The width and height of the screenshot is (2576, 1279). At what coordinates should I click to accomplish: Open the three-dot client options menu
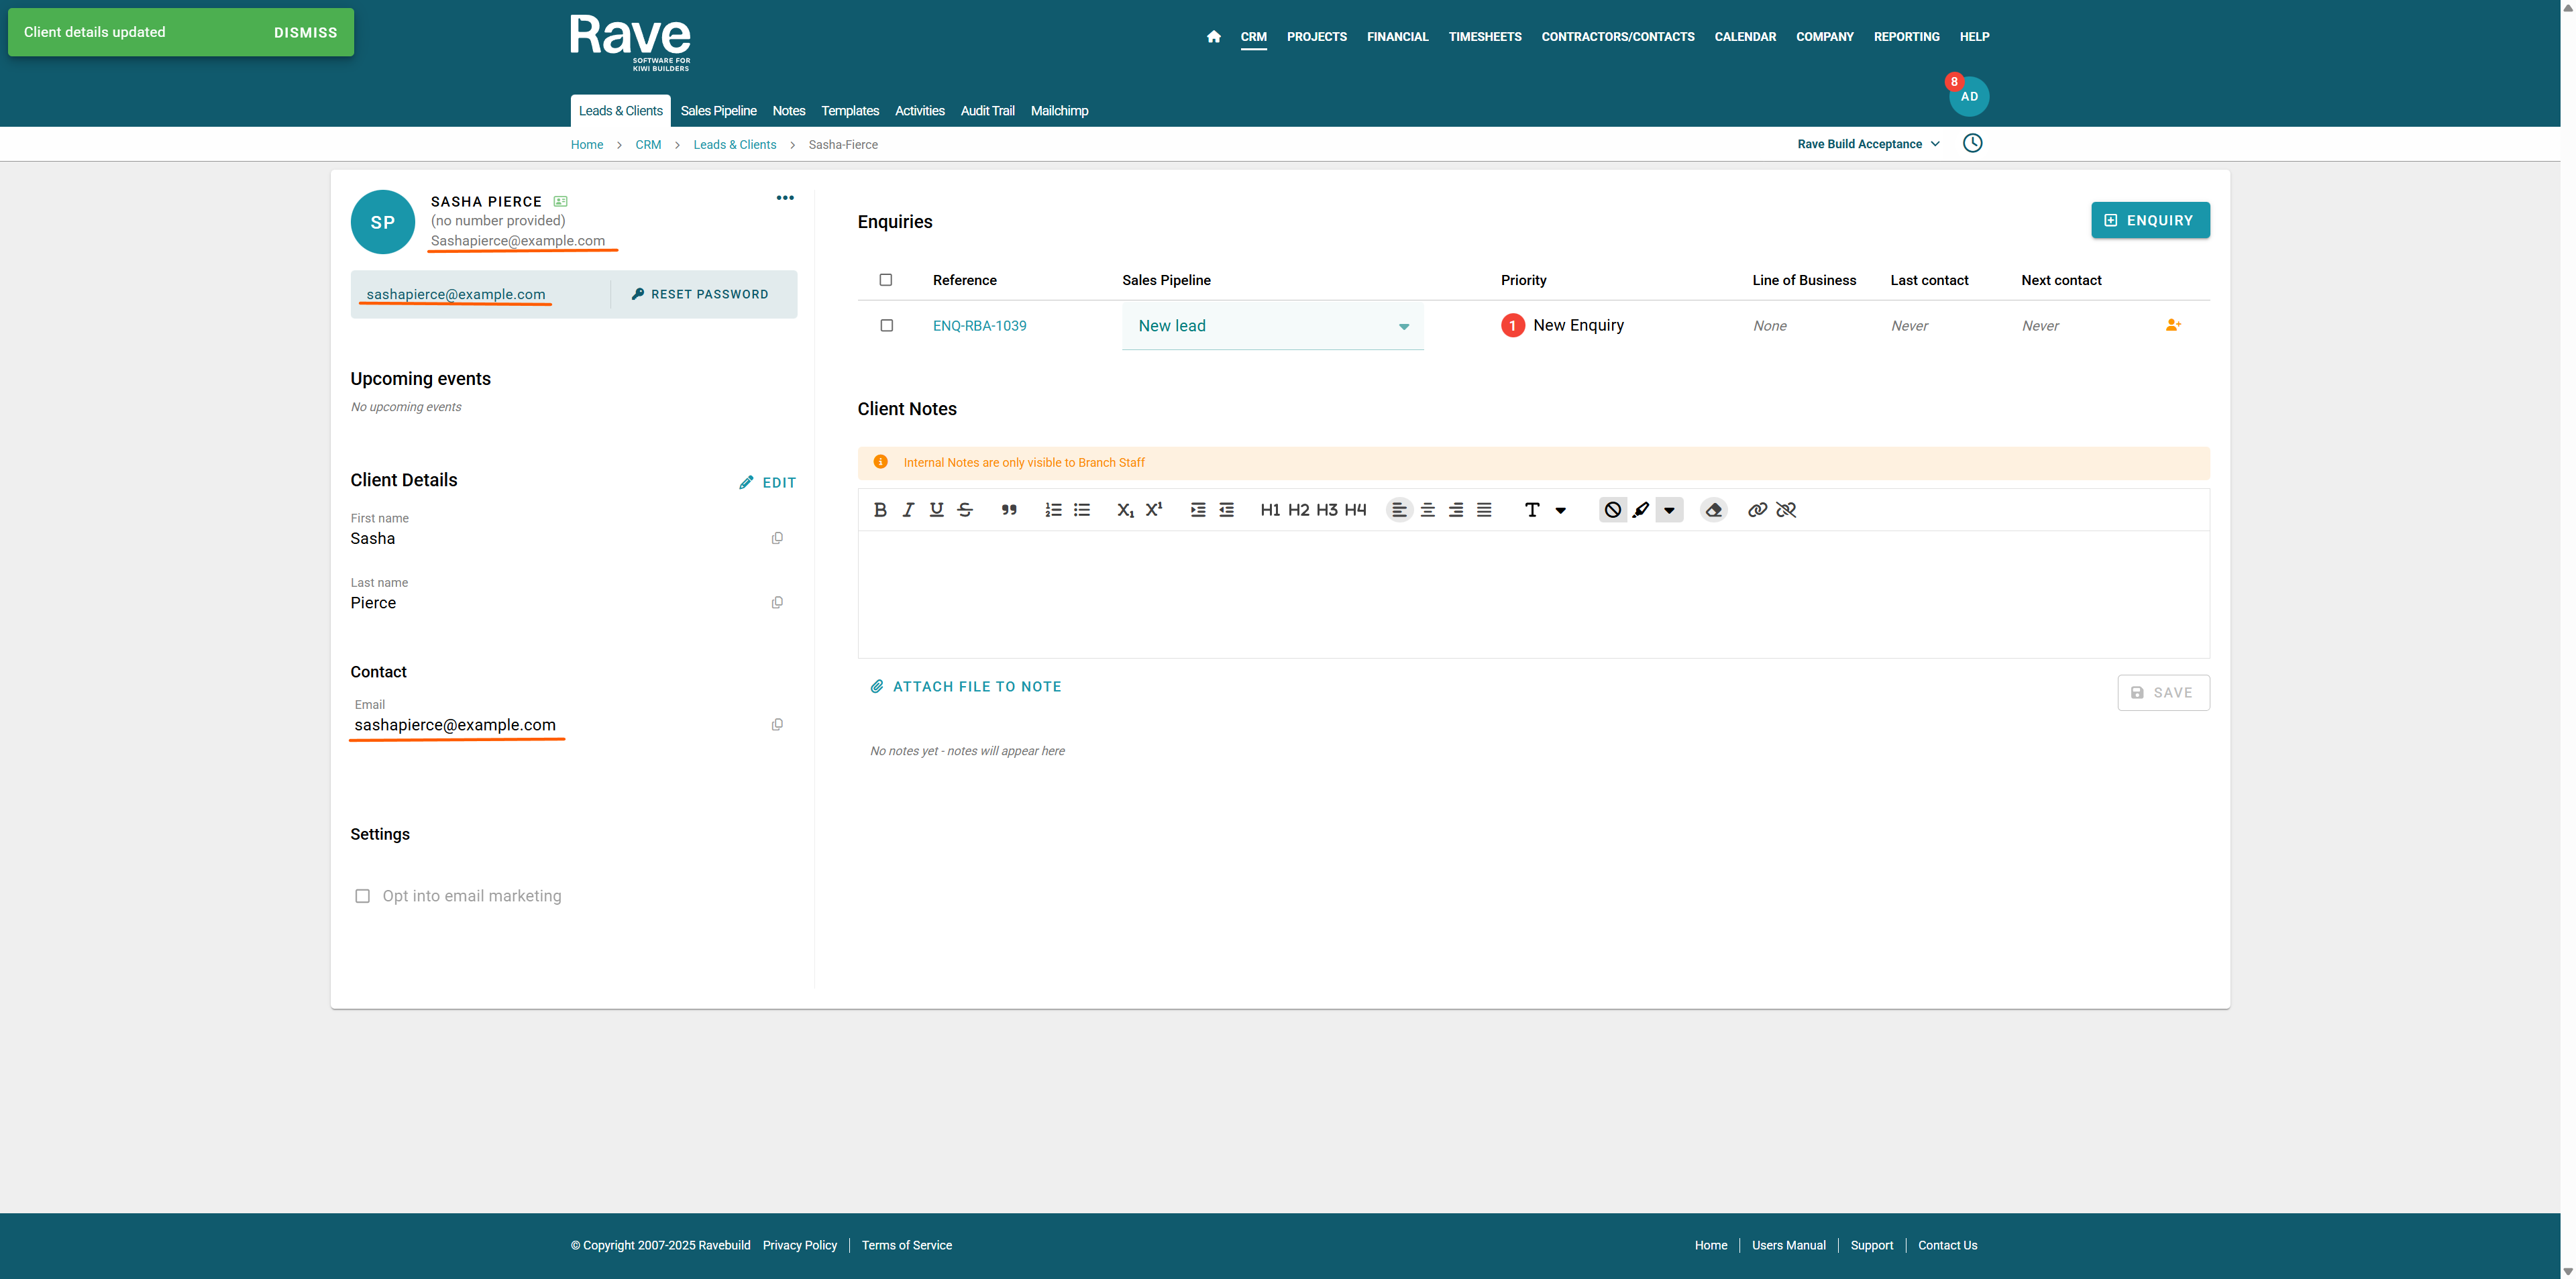click(785, 198)
